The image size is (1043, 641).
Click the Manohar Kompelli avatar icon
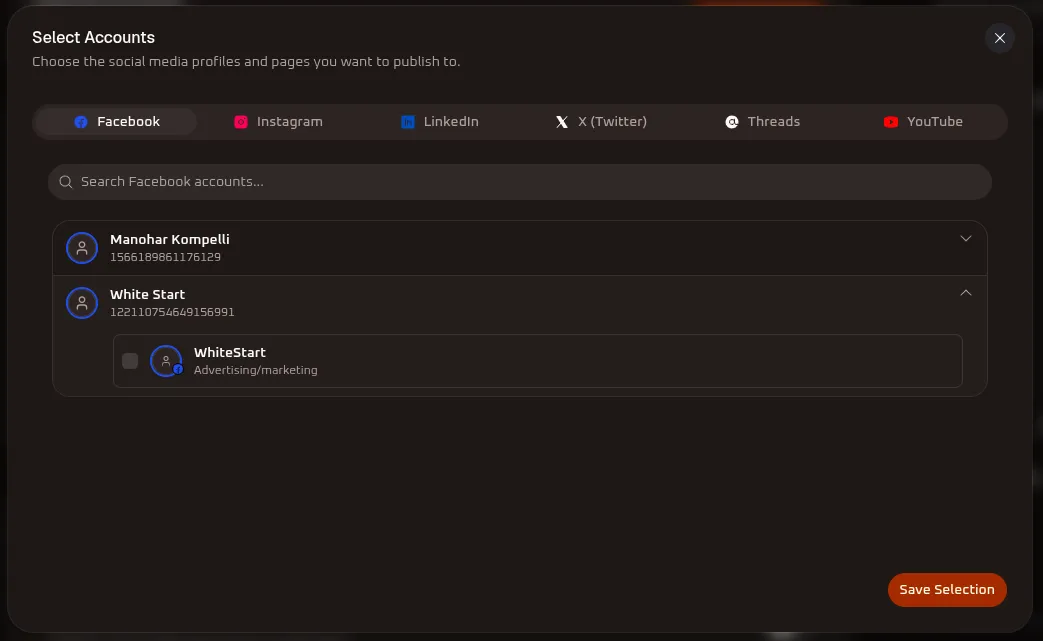coord(82,248)
